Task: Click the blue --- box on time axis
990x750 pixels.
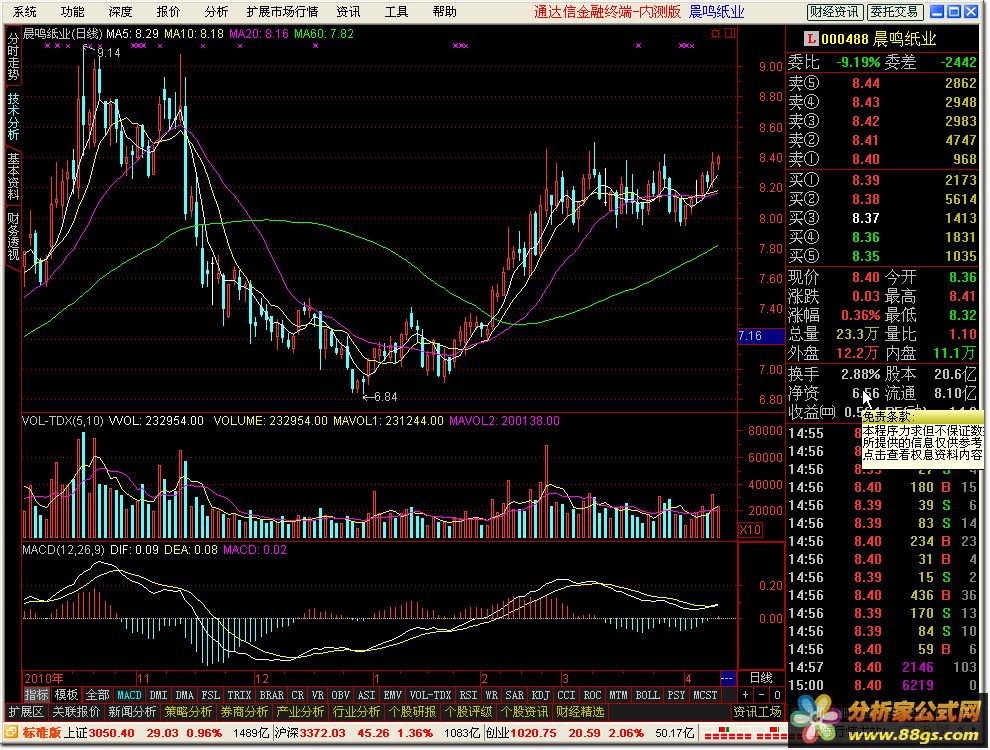Action: coord(727,679)
